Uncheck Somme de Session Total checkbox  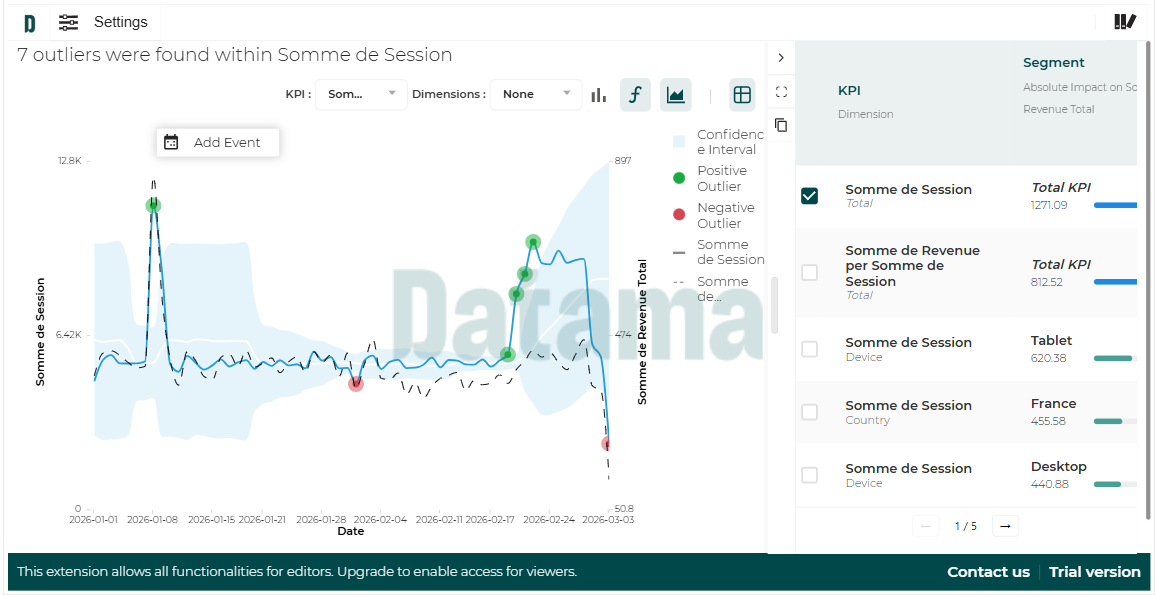(810, 196)
